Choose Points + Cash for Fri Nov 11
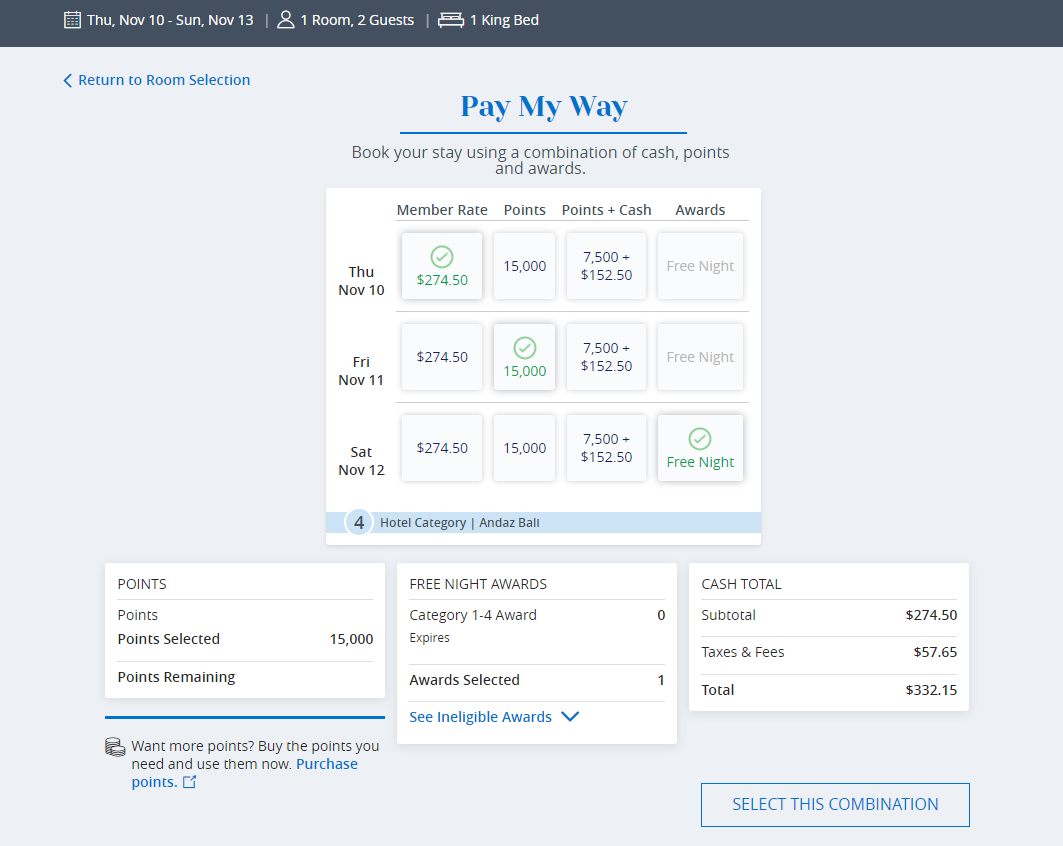This screenshot has height=846, width=1063. tap(606, 357)
